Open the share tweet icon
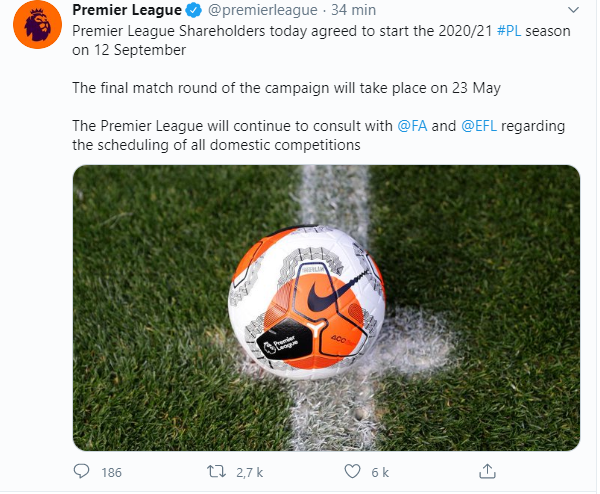 pos(487,471)
